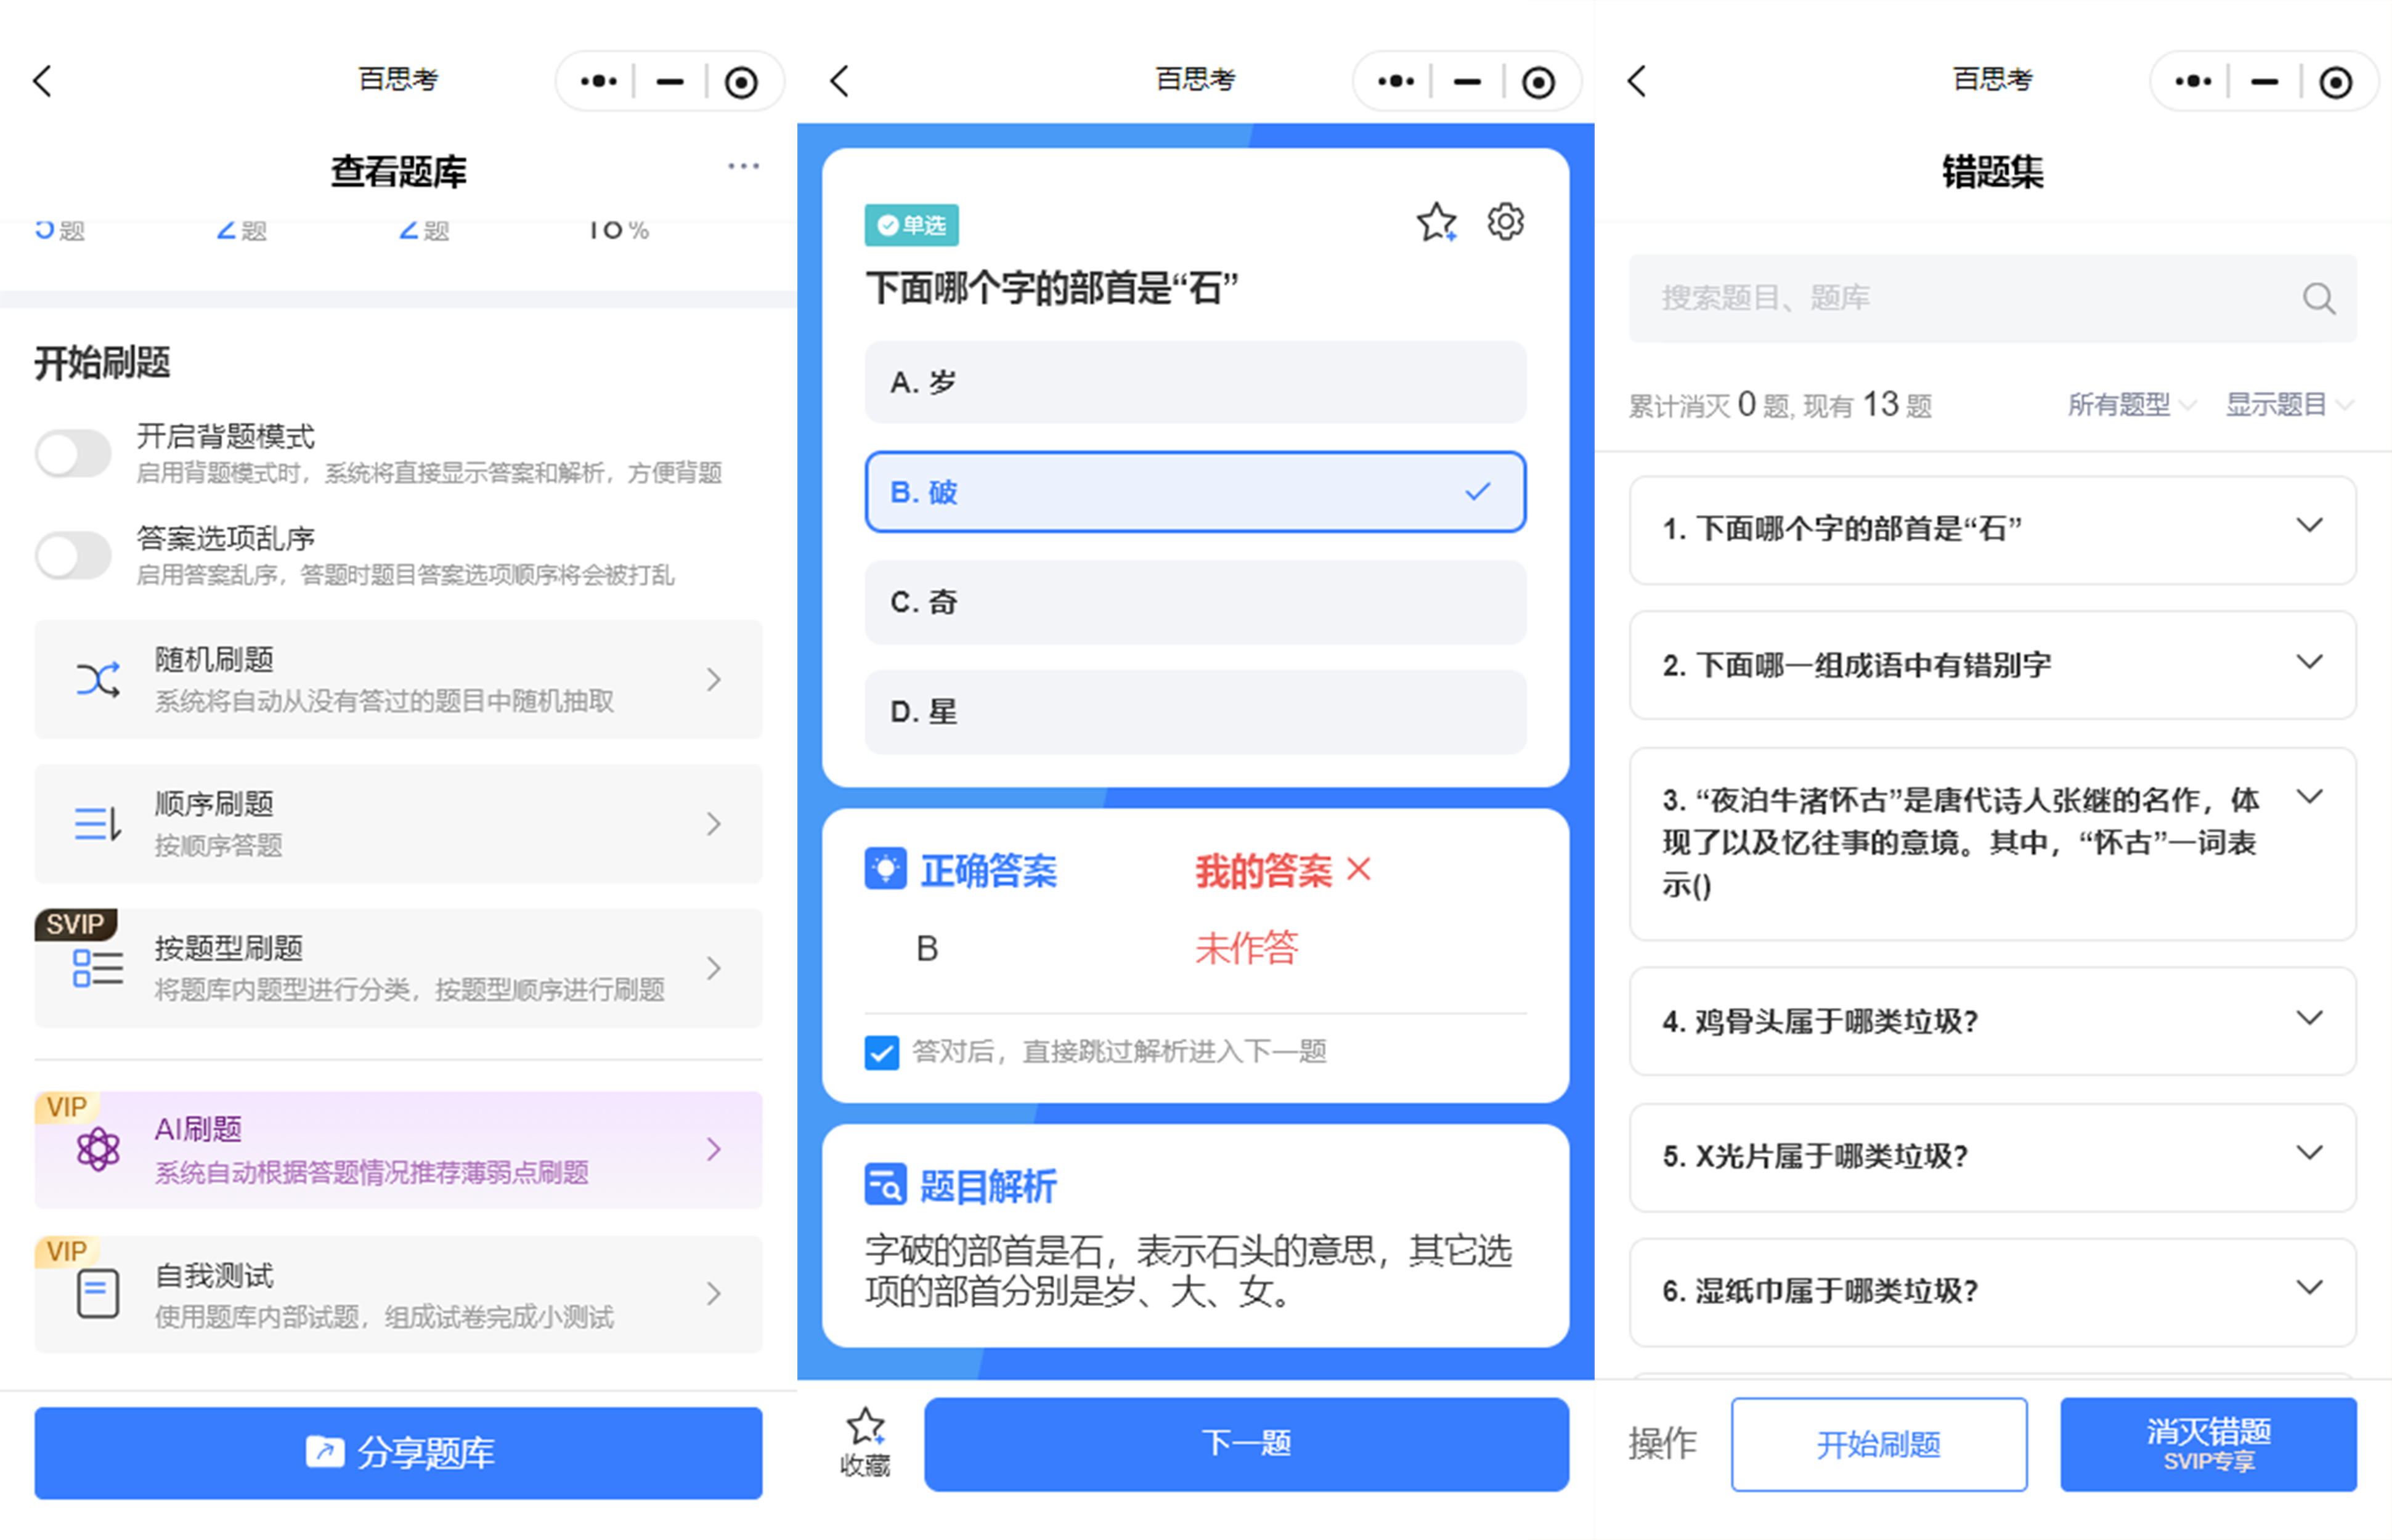
Task: Close mini-program circle on 查看题库 screen
Action: [741, 82]
